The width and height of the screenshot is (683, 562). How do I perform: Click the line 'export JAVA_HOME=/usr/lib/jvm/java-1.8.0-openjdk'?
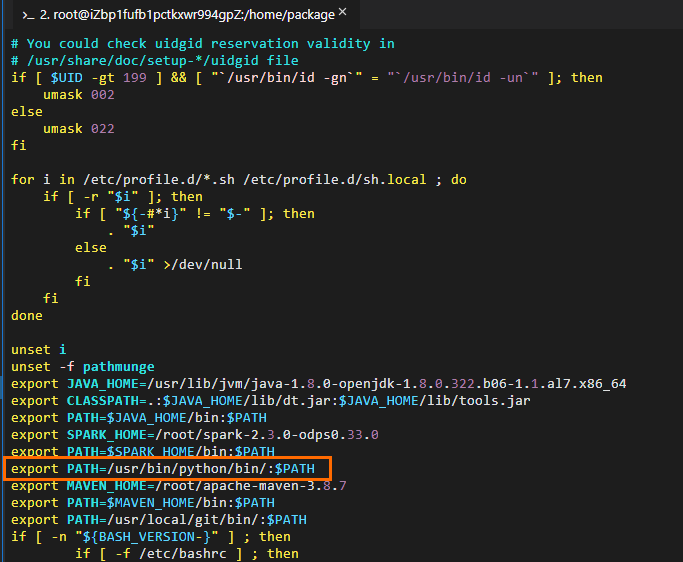pos(318,384)
